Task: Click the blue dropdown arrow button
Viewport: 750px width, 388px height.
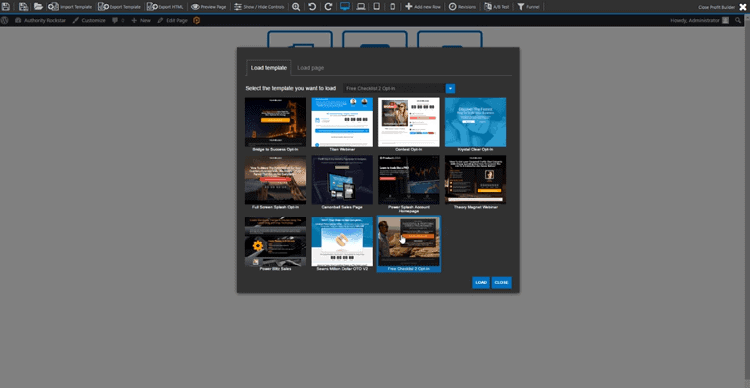Action: 450,89
